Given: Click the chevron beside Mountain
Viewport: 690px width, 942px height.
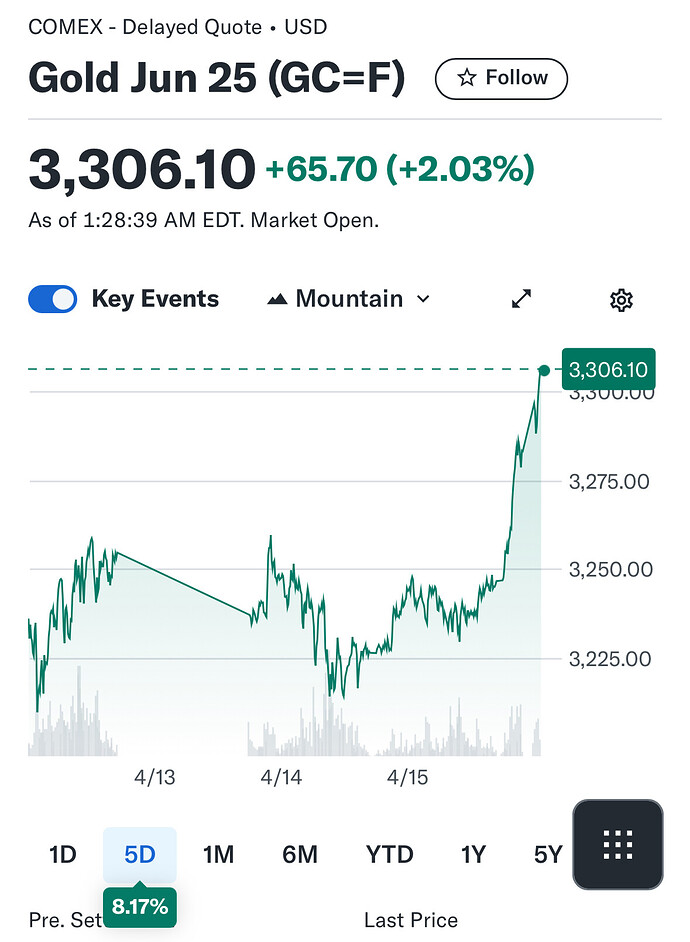Looking at the screenshot, I should (x=423, y=299).
